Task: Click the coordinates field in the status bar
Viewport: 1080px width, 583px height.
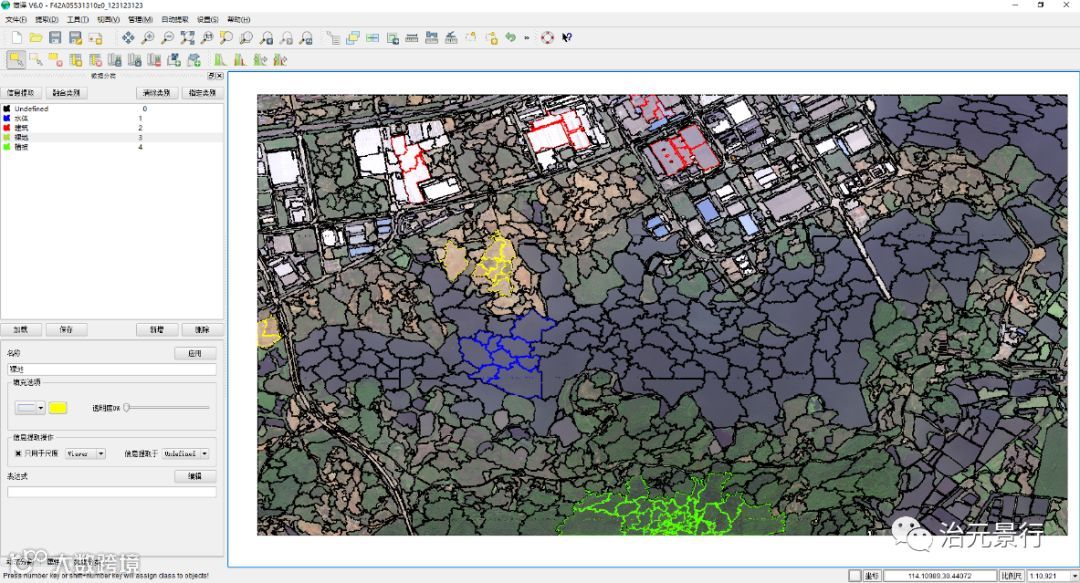Action: pos(940,575)
